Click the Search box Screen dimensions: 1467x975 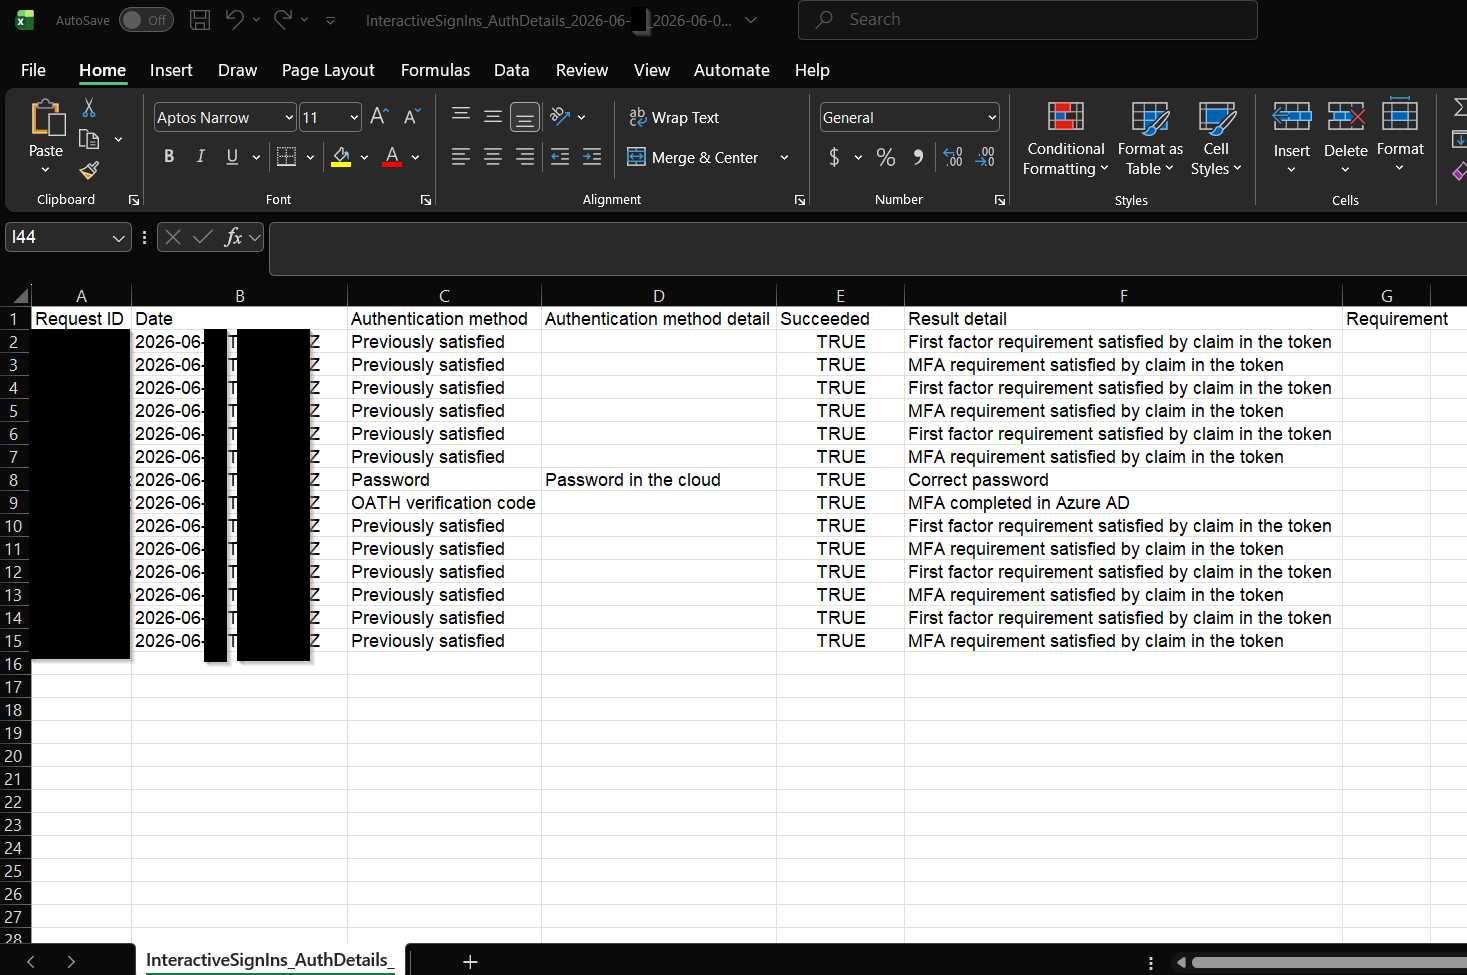pos(1027,19)
